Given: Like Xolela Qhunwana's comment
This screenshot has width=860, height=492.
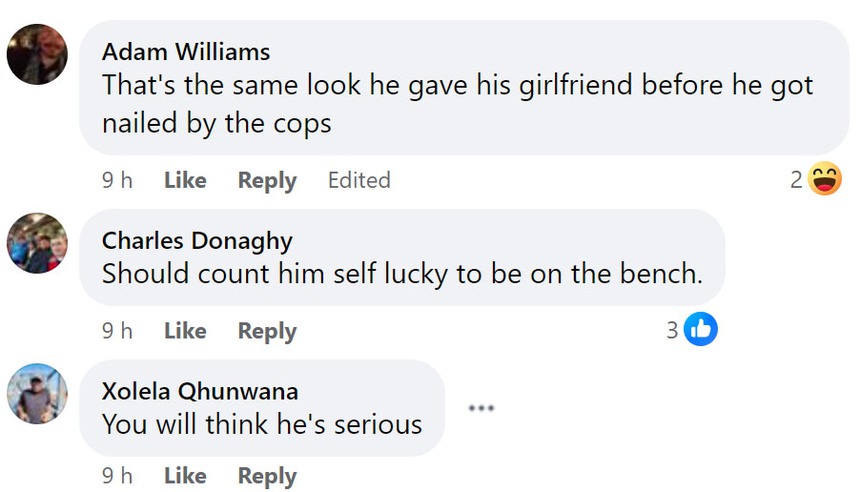Looking at the screenshot, I should point(185,476).
